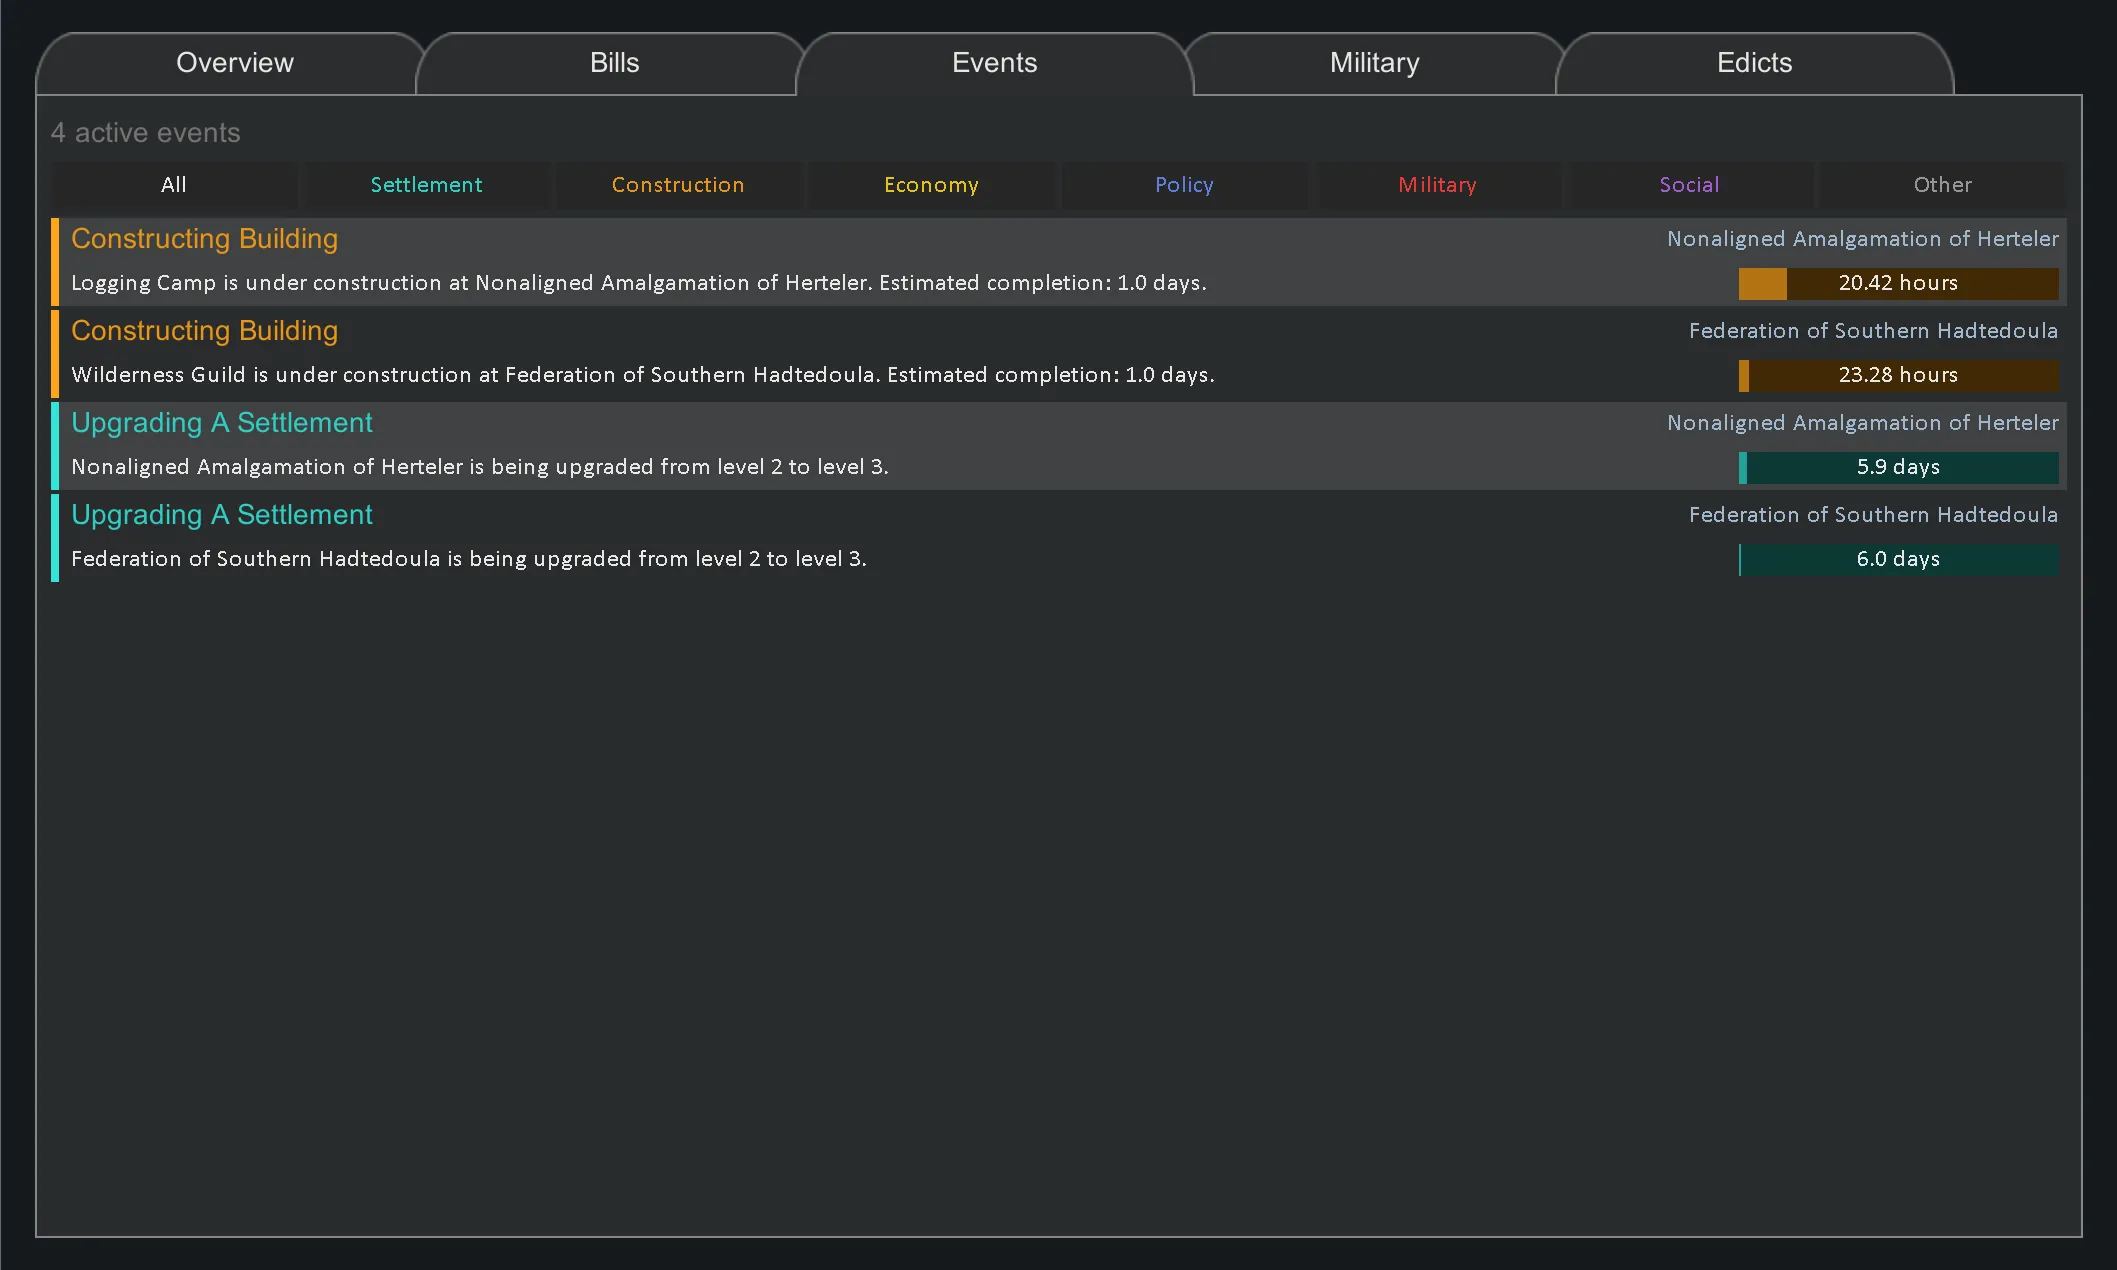2117x1270 pixels.
Task: Open the Overview tab
Action: [x=234, y=63]
